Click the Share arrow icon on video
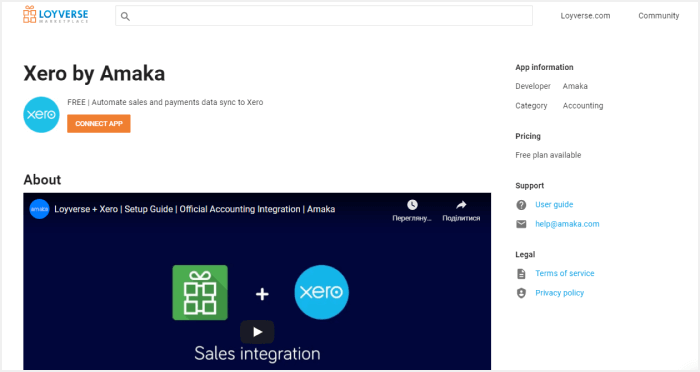Screen dimensions: 700x372 click(x=461, y=205)
